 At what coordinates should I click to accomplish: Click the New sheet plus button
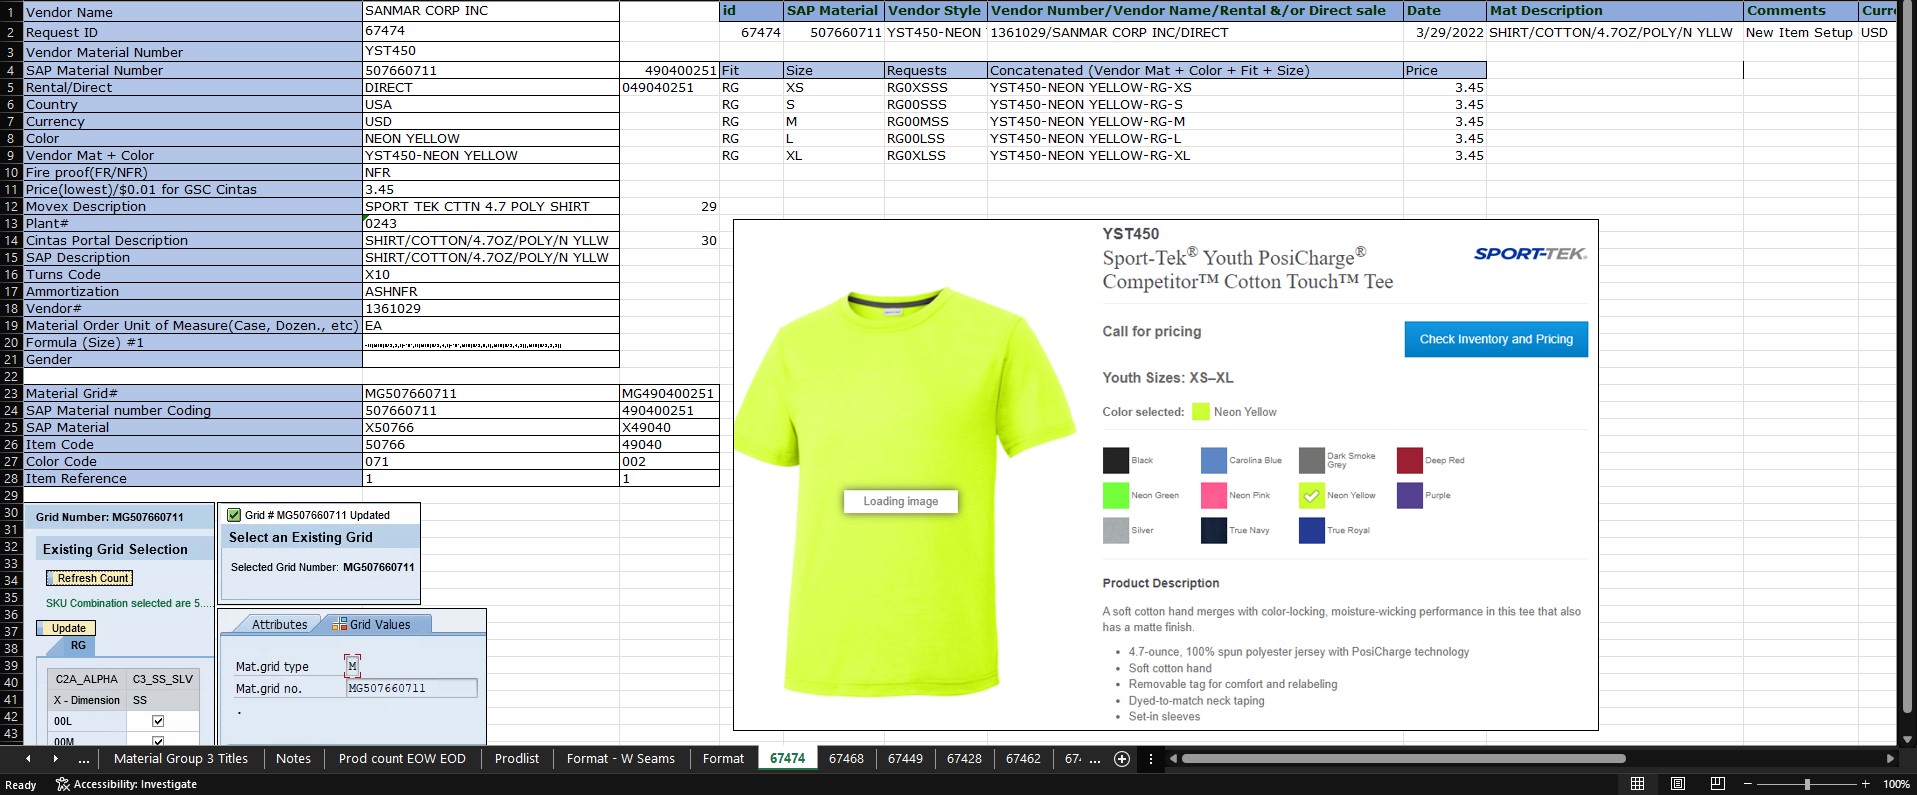pyautogui.click(x=1122, y=759)
